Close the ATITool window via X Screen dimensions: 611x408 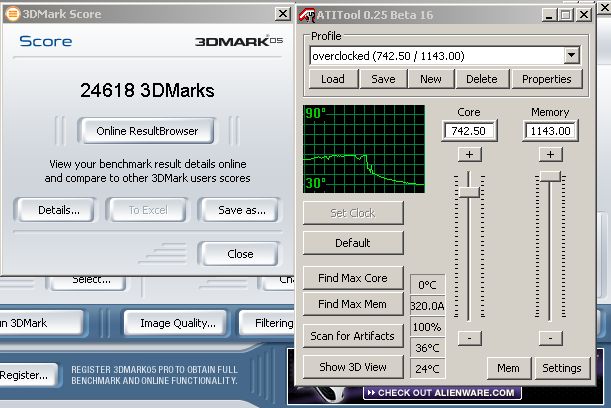click(x=584, y=15)
